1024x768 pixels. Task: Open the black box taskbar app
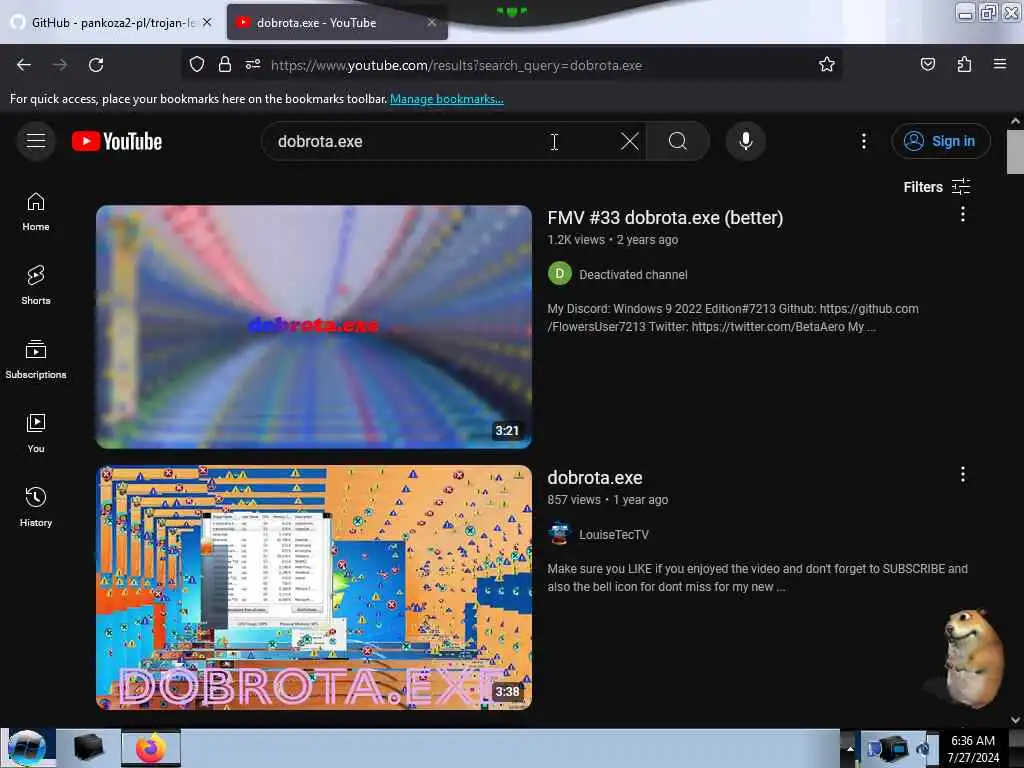pos(88,748)
